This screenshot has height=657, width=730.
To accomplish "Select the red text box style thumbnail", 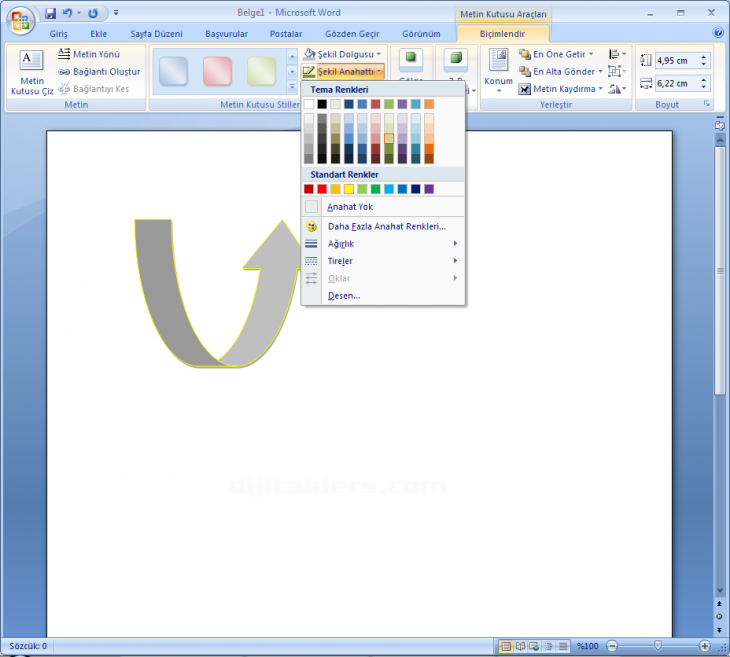I will coord(217,72).
